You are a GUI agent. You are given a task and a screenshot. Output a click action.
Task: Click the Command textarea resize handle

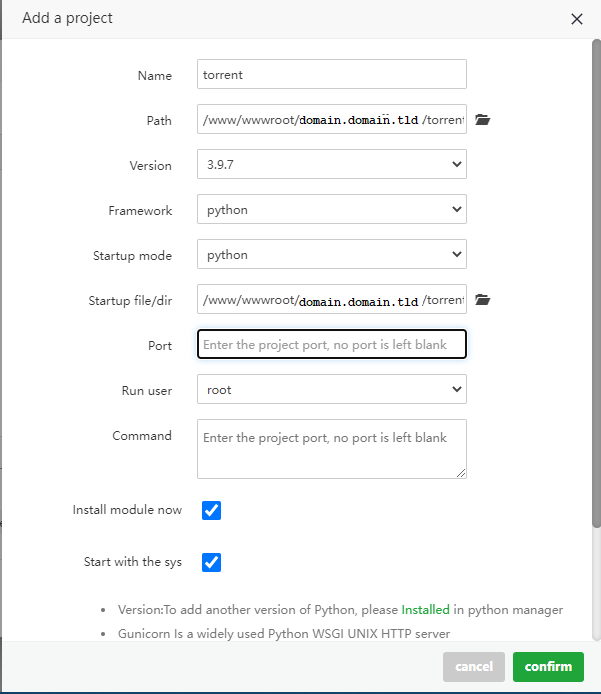coord(461,473)
